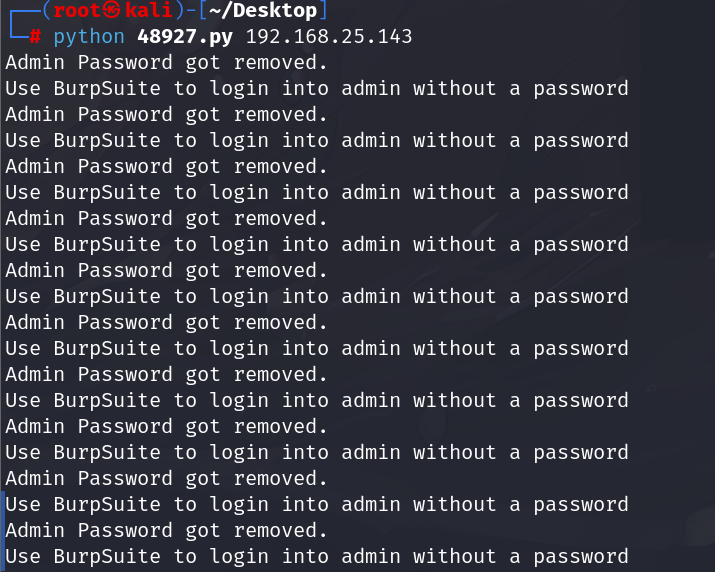Click the ~/Desktop directory path
This screenshot has width=715, height=572.
pyautogui.click(x=263, y=10)
